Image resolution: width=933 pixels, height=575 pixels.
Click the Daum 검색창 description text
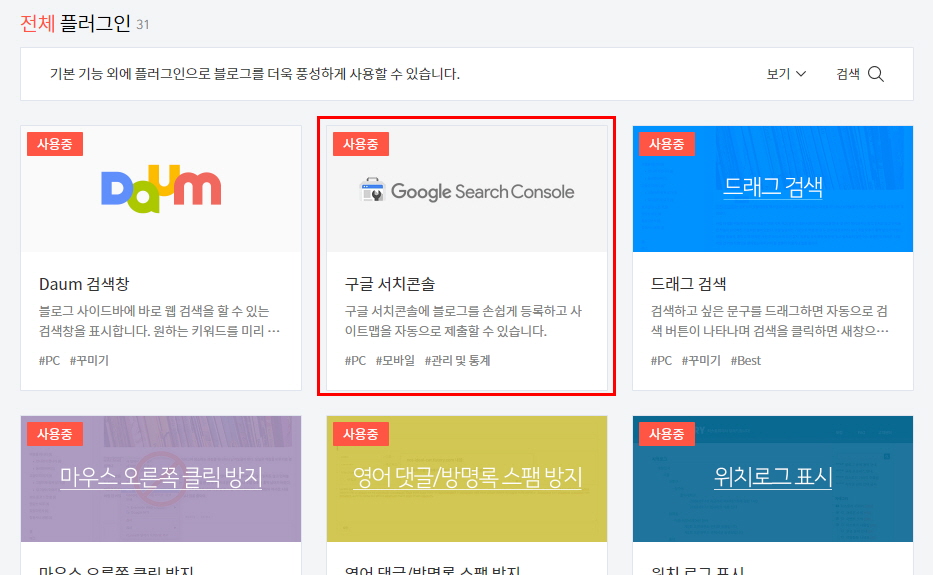click(159, 321)
